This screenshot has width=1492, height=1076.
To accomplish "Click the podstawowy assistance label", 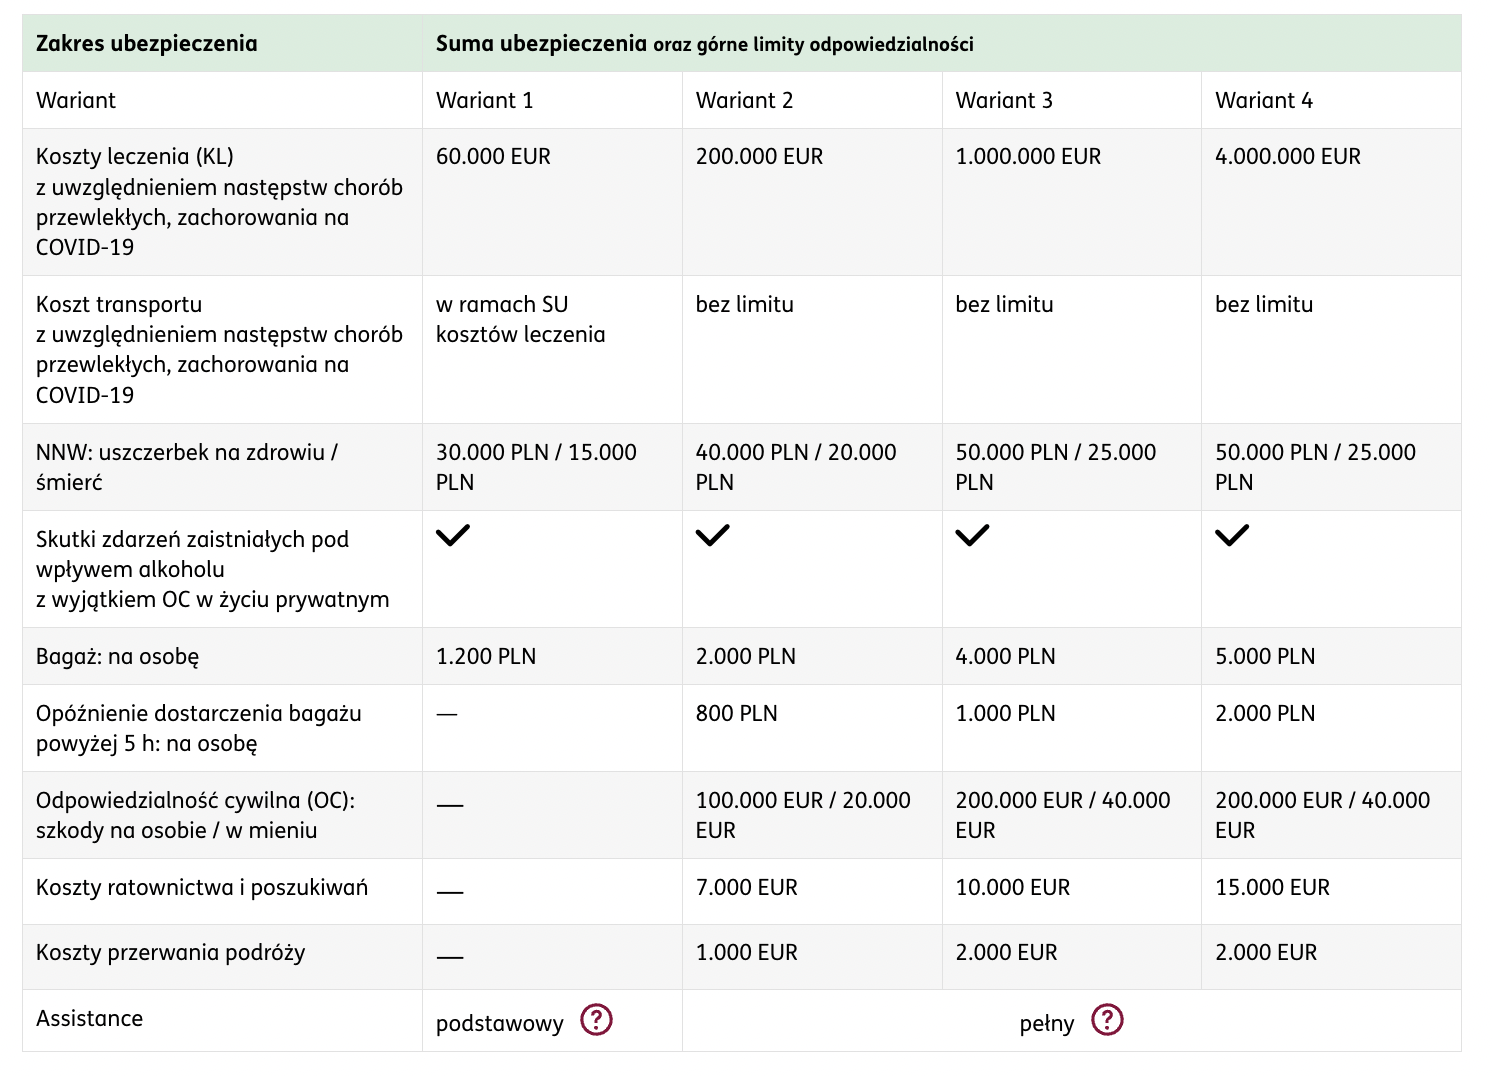I will click(500, 1023).
